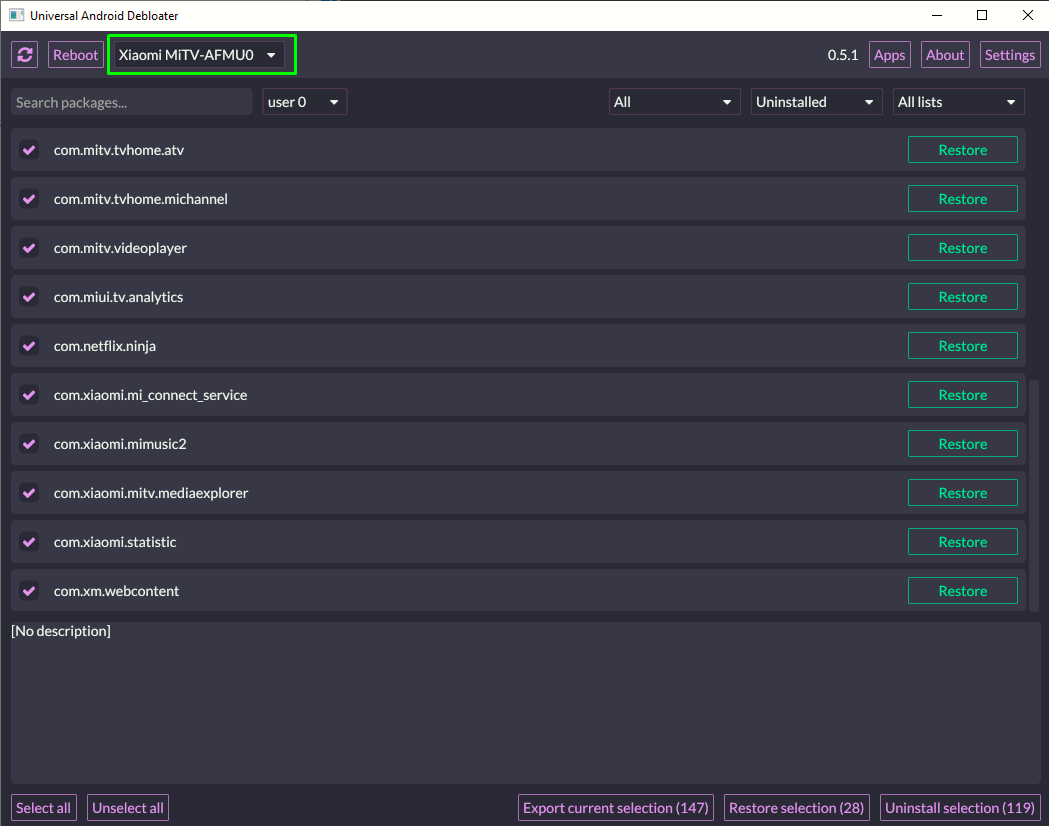1049x826 pixels.
Task: Uncheck com.netflix.ninja checkbox
Action: tap(29, 346)
